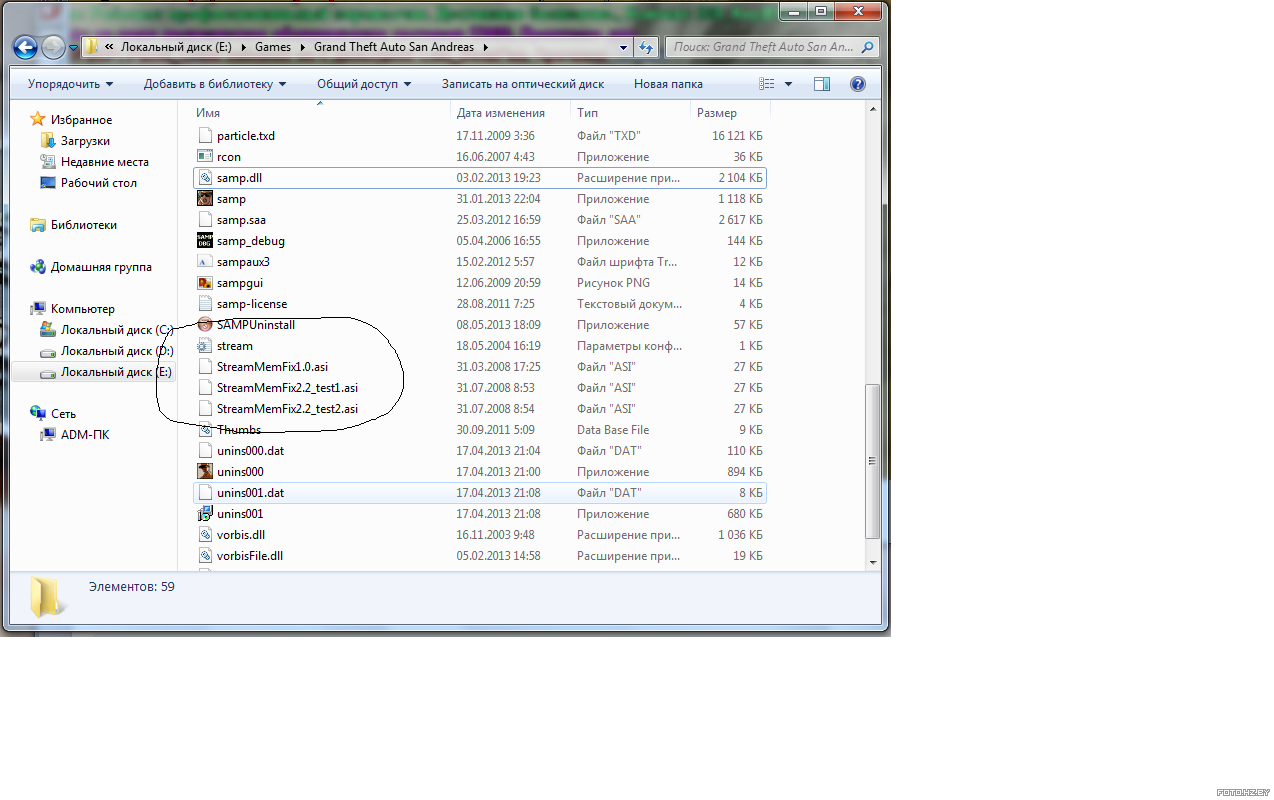Viewport: 1274px width, 800px height.
Task: Open Загрузки in the favorites list
Action: click(85, 141)
